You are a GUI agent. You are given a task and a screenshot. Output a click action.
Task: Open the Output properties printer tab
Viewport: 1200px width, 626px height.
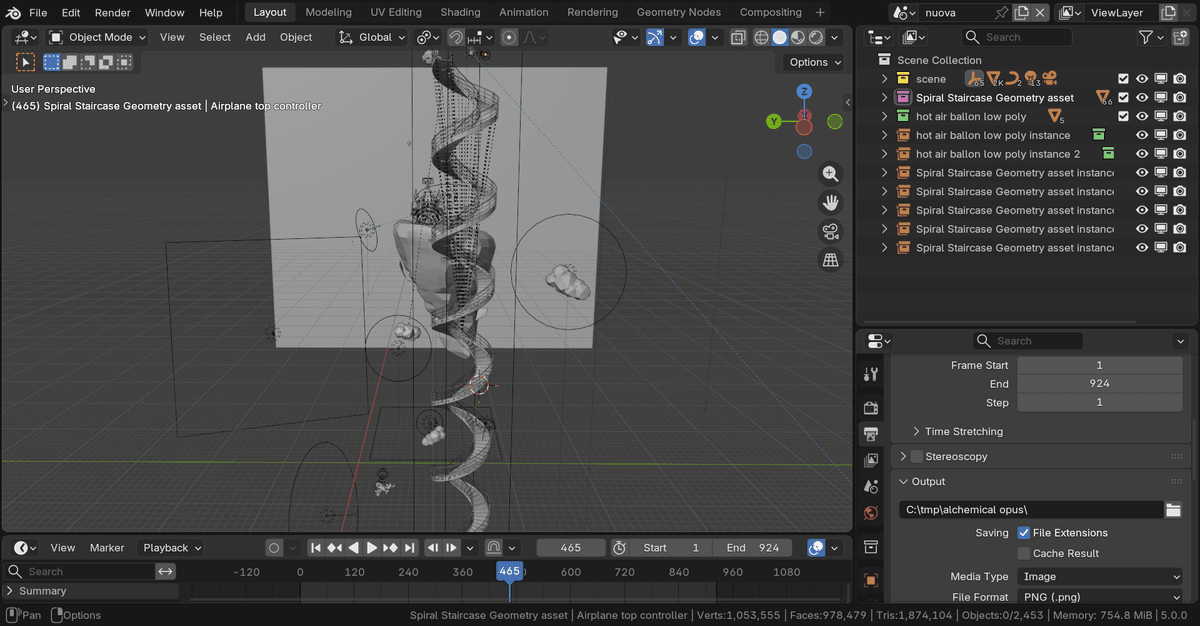871,434
